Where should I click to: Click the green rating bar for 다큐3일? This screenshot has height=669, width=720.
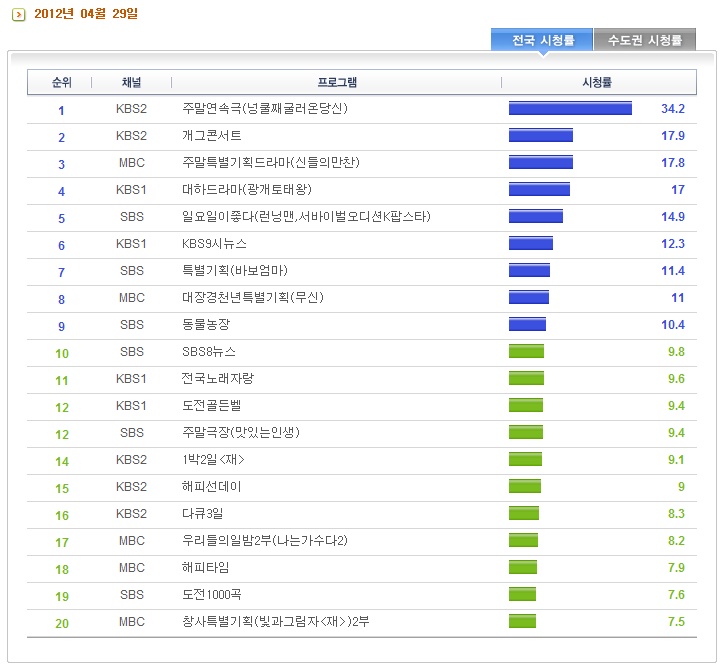pos(523,513)
